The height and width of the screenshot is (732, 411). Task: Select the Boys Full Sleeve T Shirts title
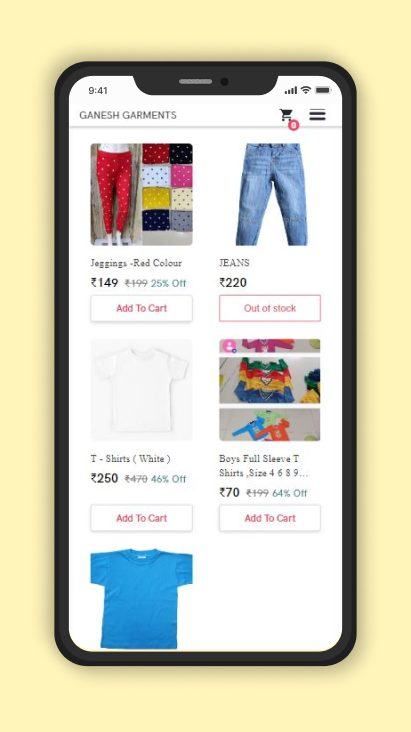tap(263, 465)
